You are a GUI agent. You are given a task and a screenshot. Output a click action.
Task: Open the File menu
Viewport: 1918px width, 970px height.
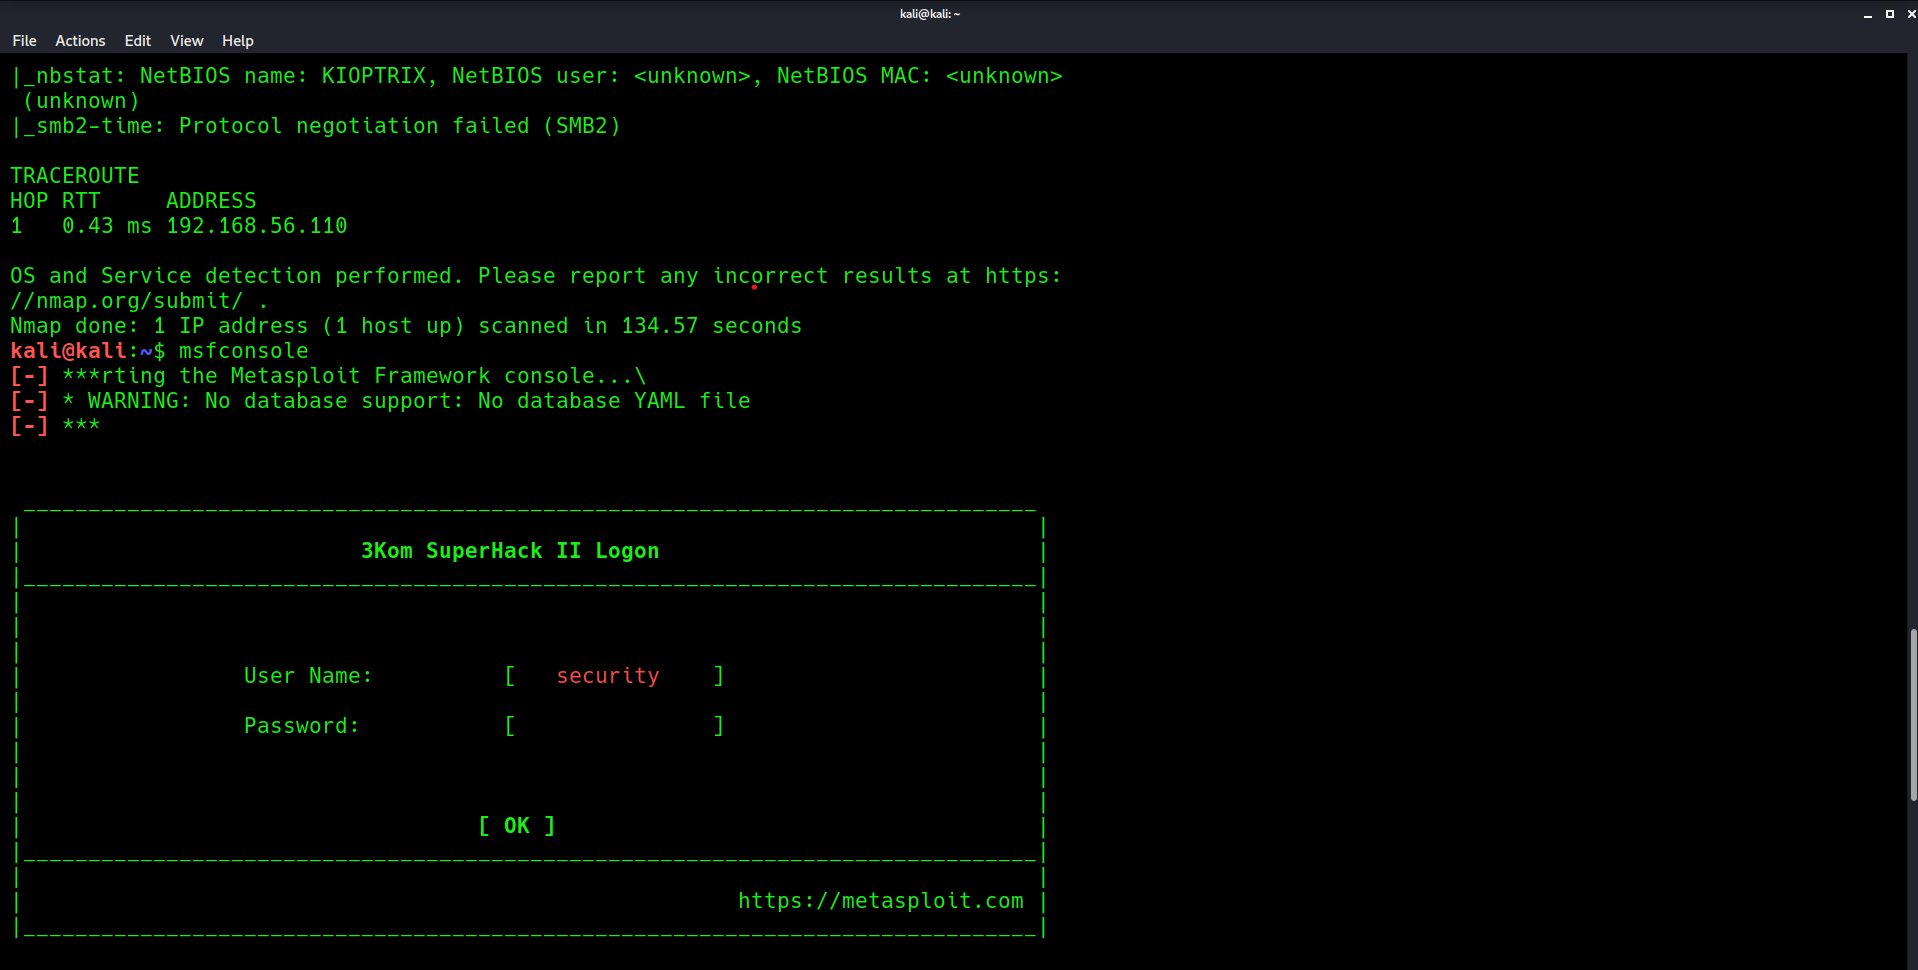click(x=24, y=41)
